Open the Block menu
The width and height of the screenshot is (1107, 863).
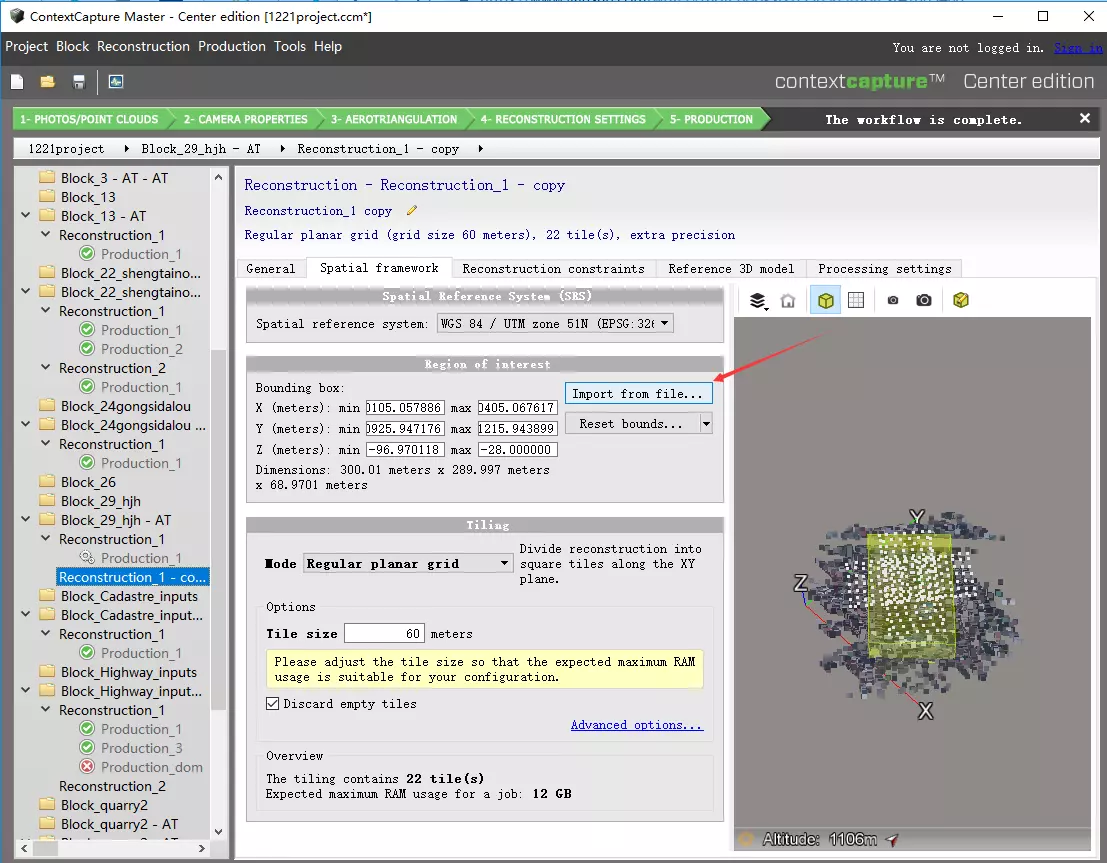tap(73, 47)
